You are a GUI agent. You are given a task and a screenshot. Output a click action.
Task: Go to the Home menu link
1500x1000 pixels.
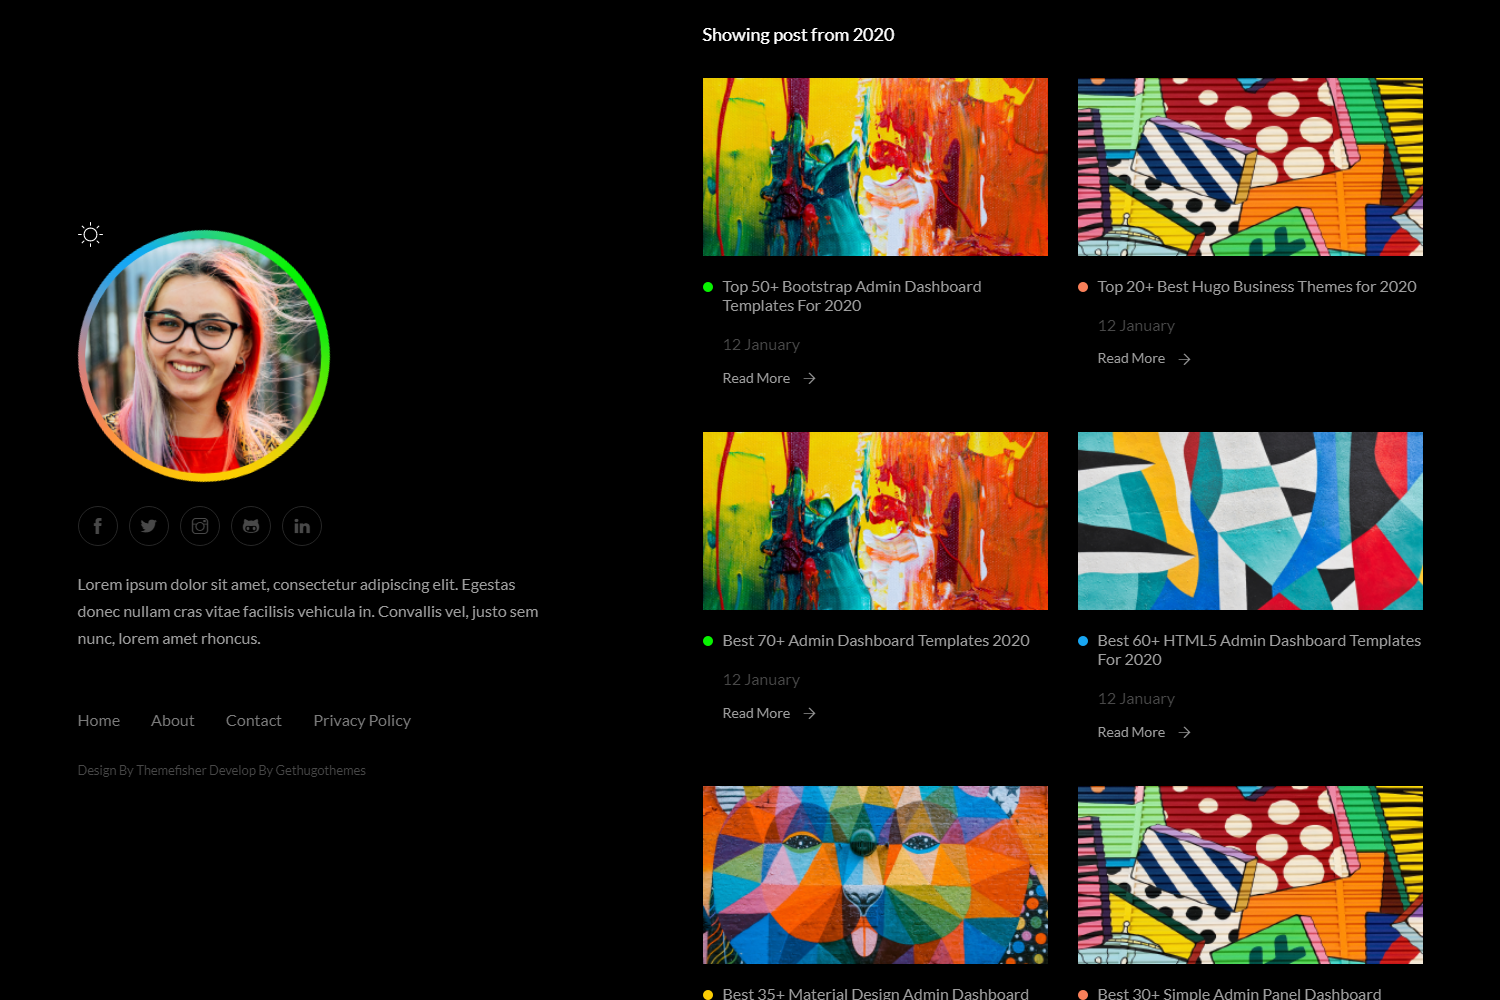(99, 720)
